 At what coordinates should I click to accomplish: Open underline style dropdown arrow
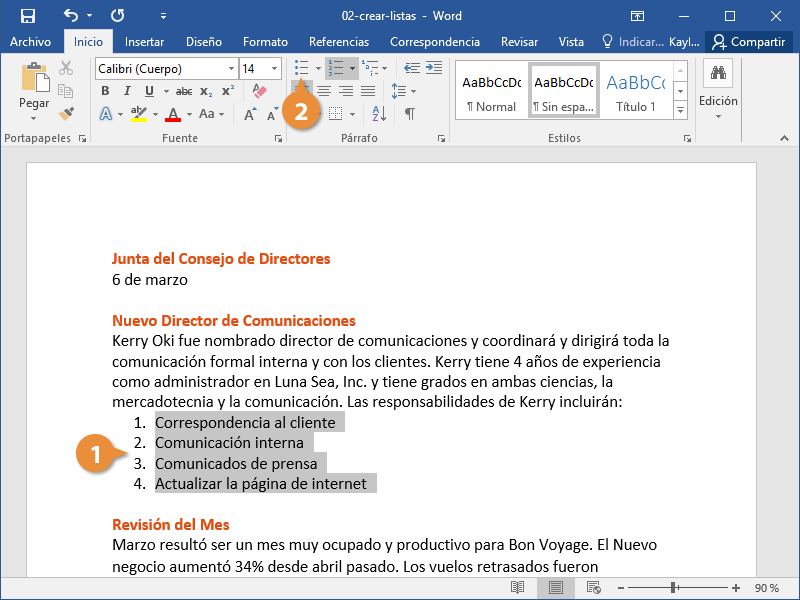(166, 91)
